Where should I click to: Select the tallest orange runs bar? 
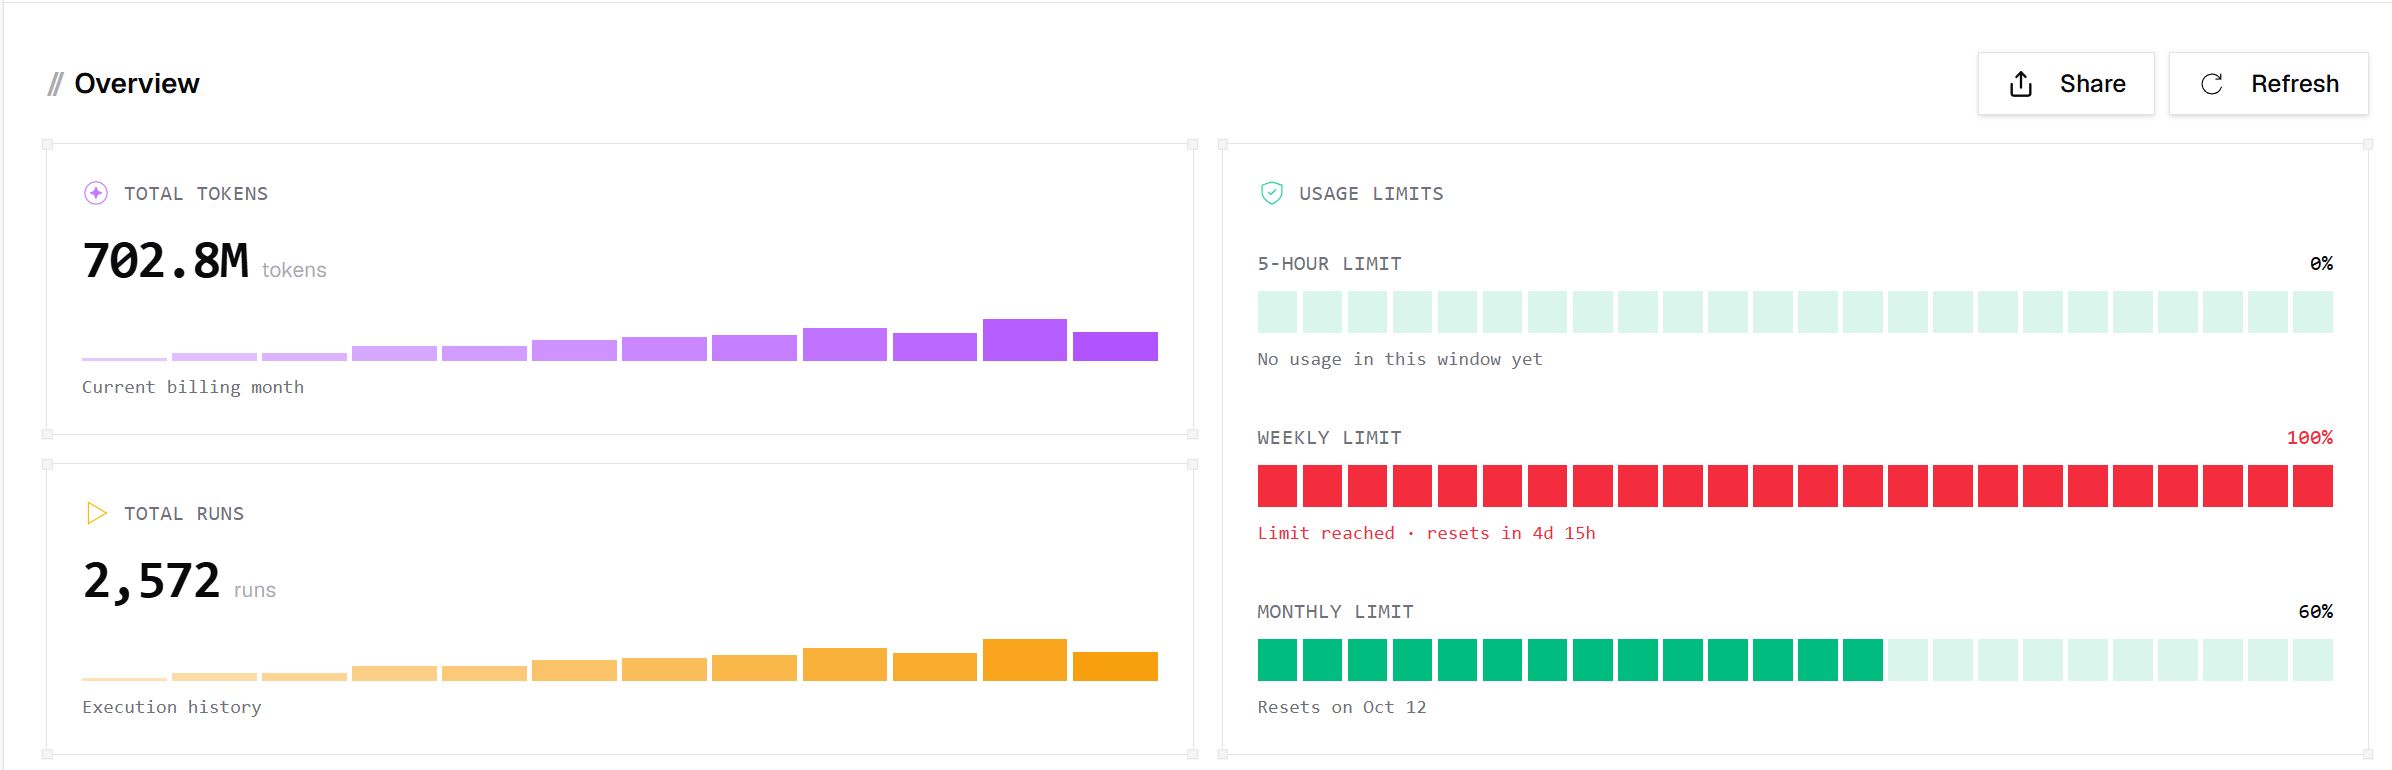[x=1025, y=660]
